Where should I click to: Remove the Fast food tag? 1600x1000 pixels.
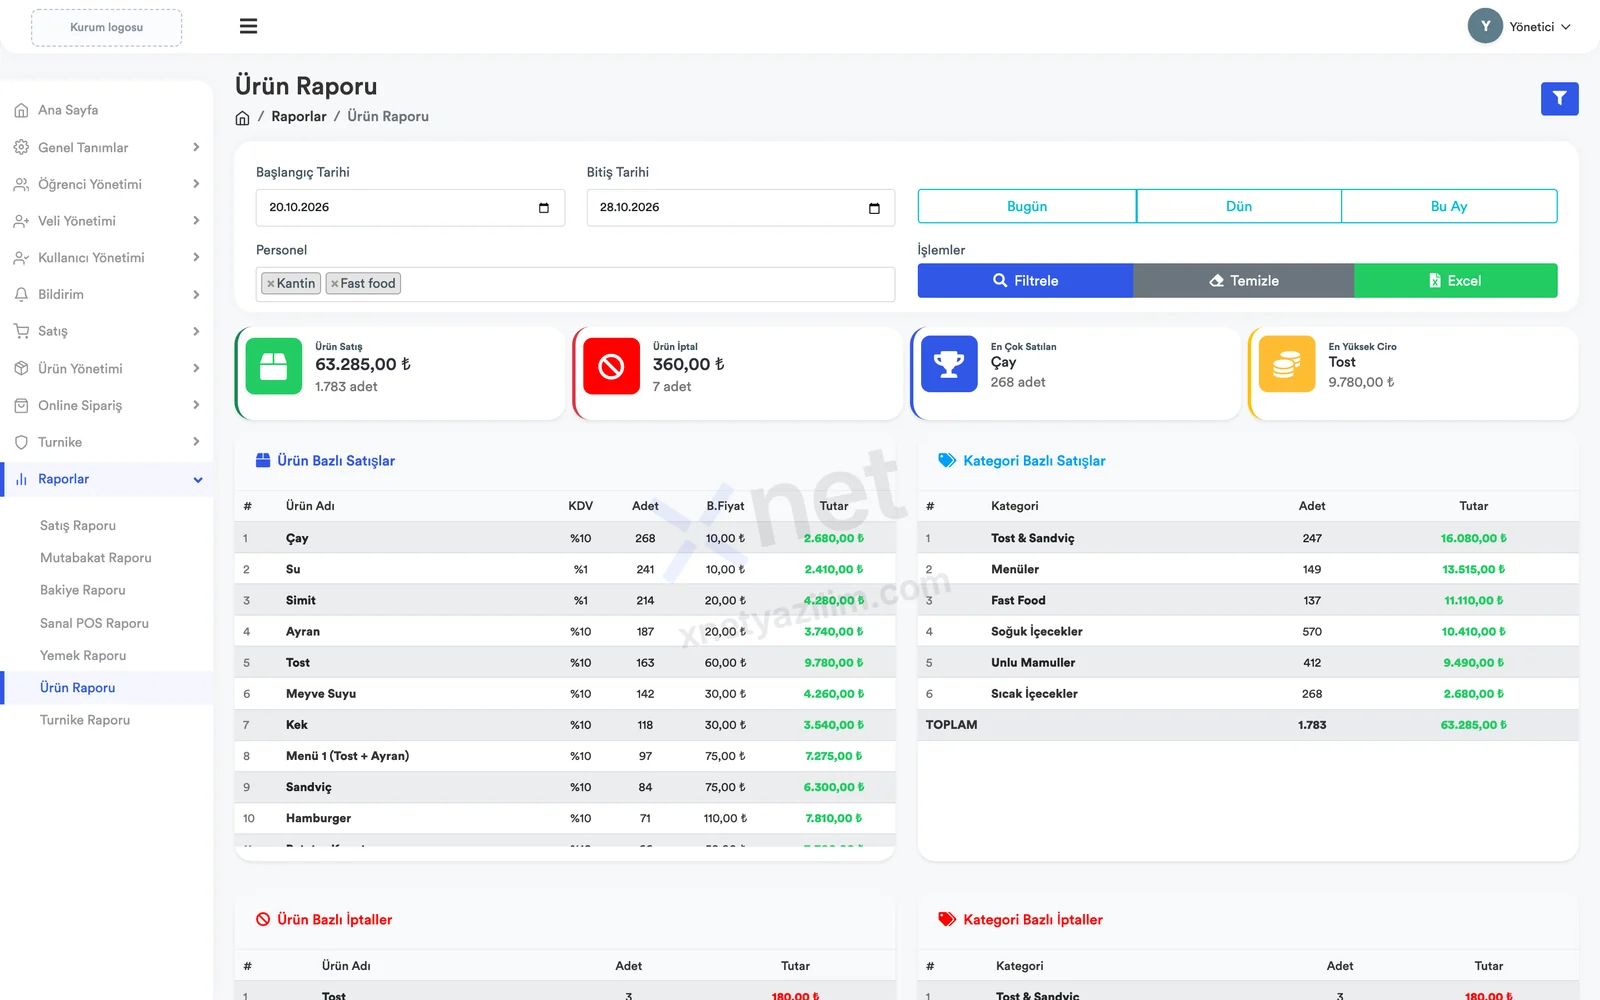(334, 284)
